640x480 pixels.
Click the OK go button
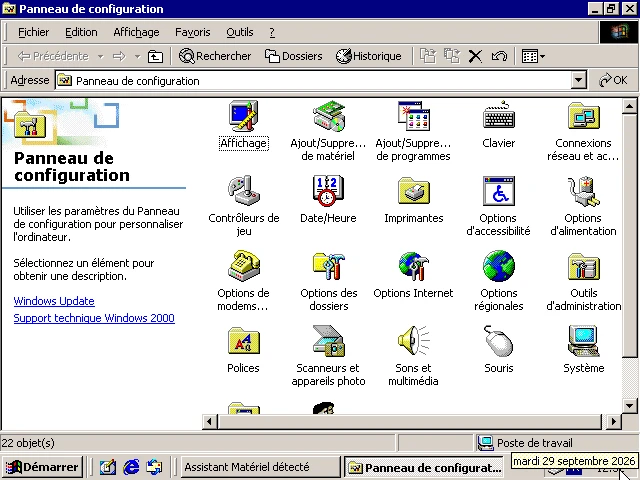click(x=613, y=80)
